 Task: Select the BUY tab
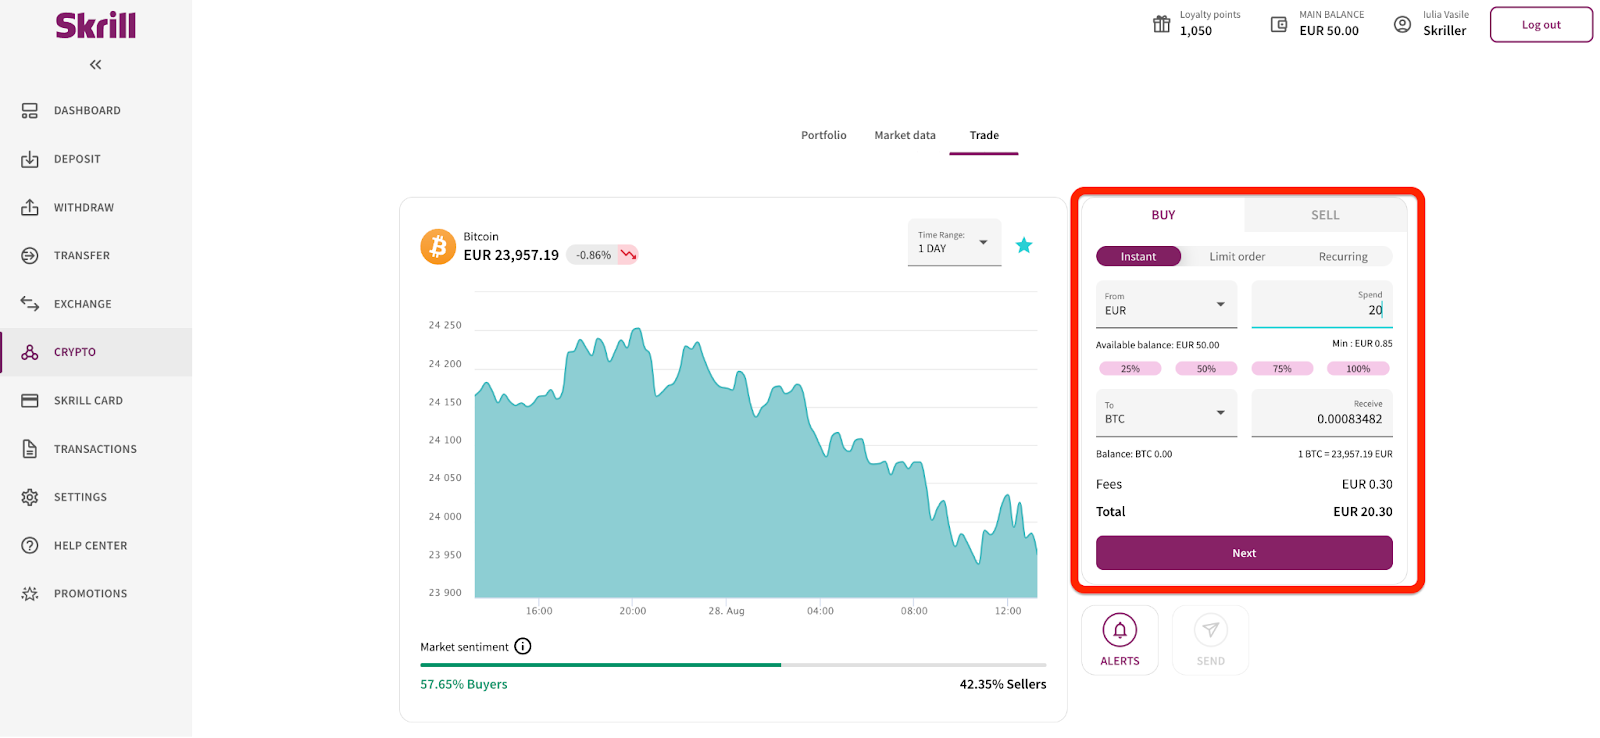(x=1163, y=215)
